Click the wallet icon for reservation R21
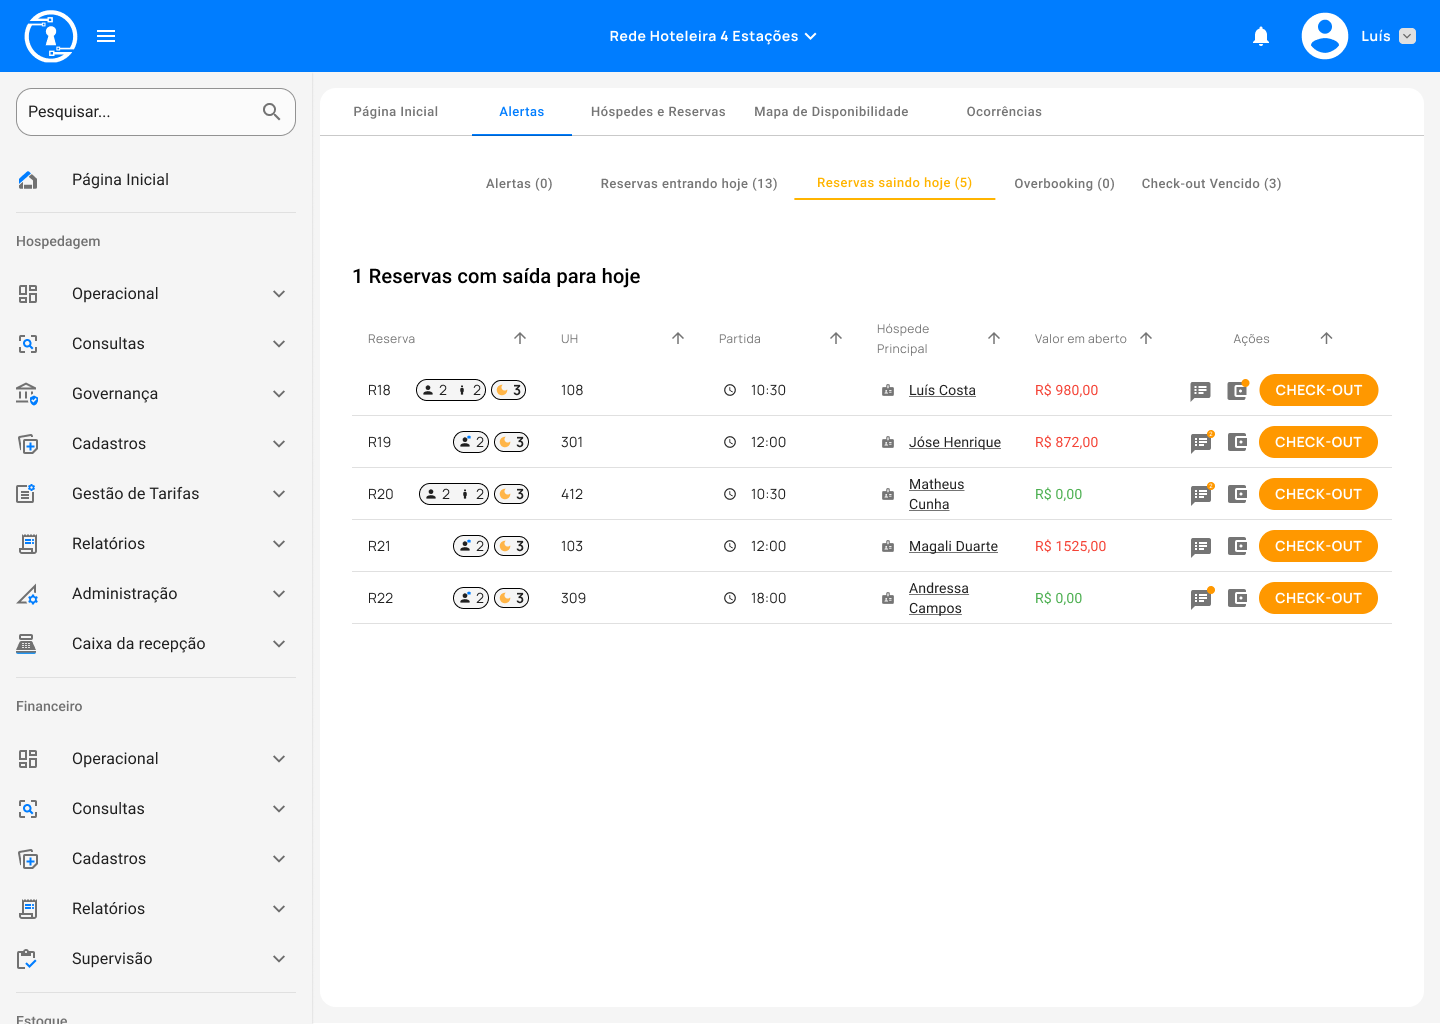The width and height of the screenshot is (1440, 1024). click(1237, 546)
